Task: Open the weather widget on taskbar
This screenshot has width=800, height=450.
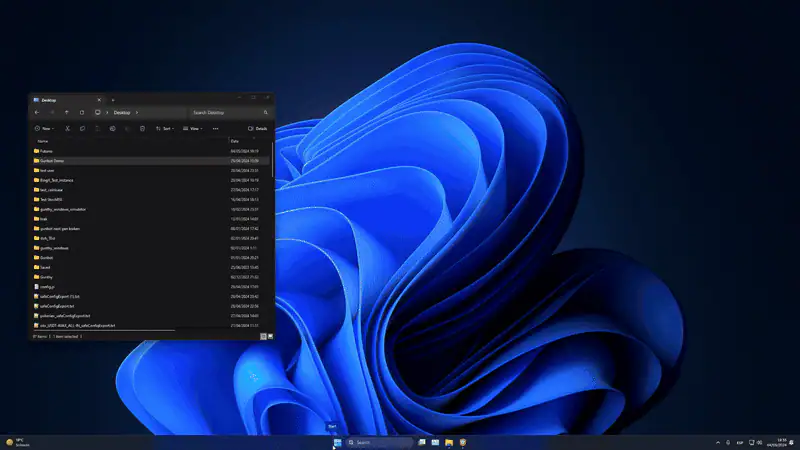Action: tap(18, 442)
